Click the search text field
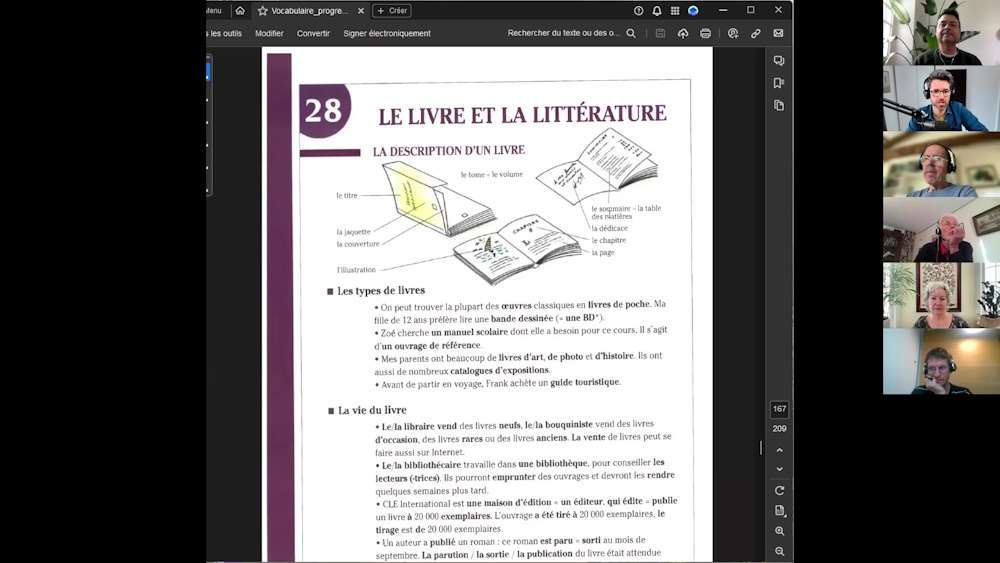Viewport: 1000px width, 563px height. 563,33
